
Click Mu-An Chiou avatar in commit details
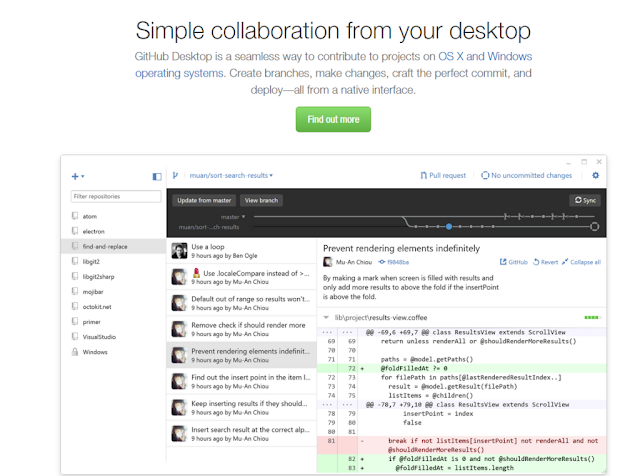tap(328, 262)
